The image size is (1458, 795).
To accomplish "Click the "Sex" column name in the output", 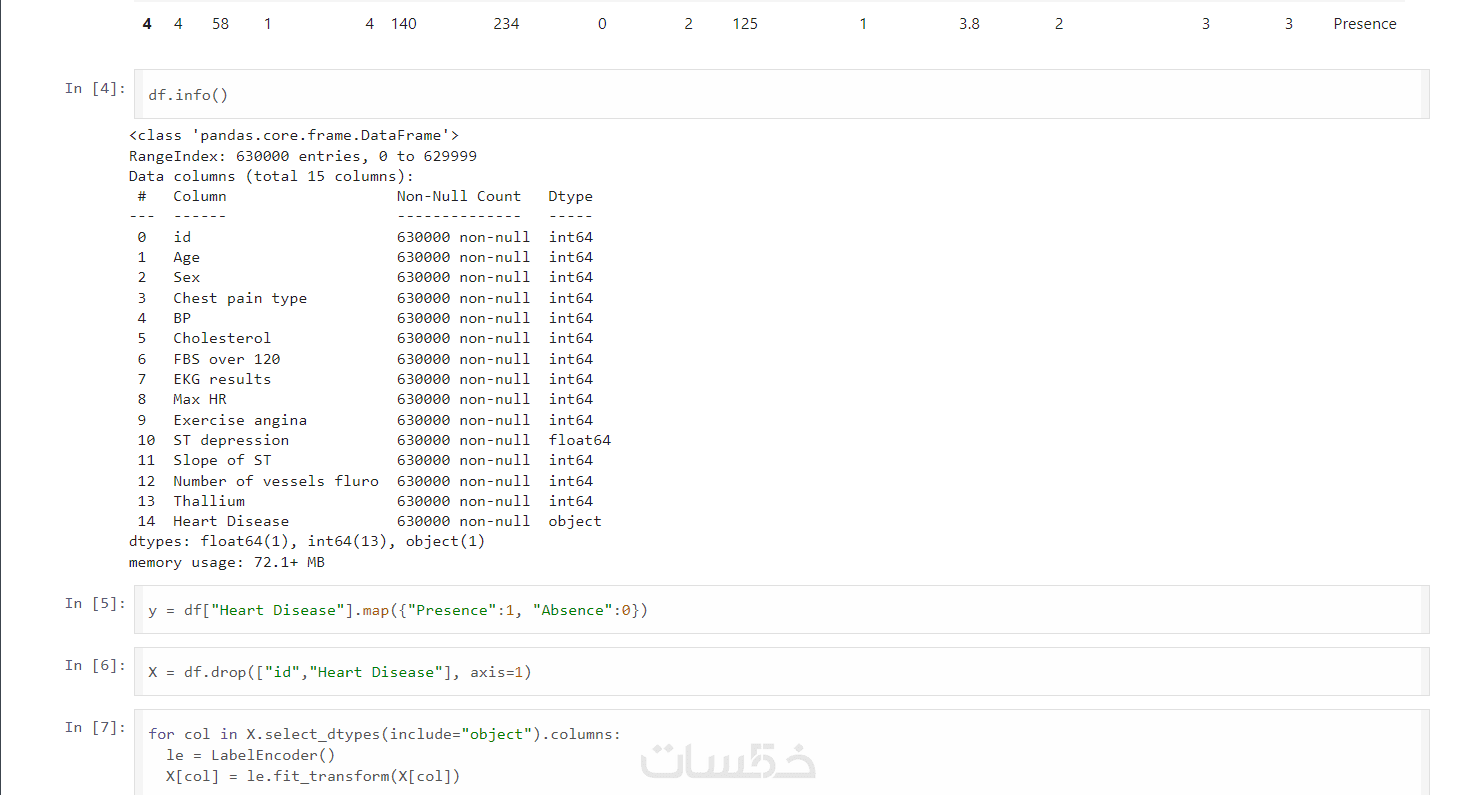I will click(x=186, y=277).
